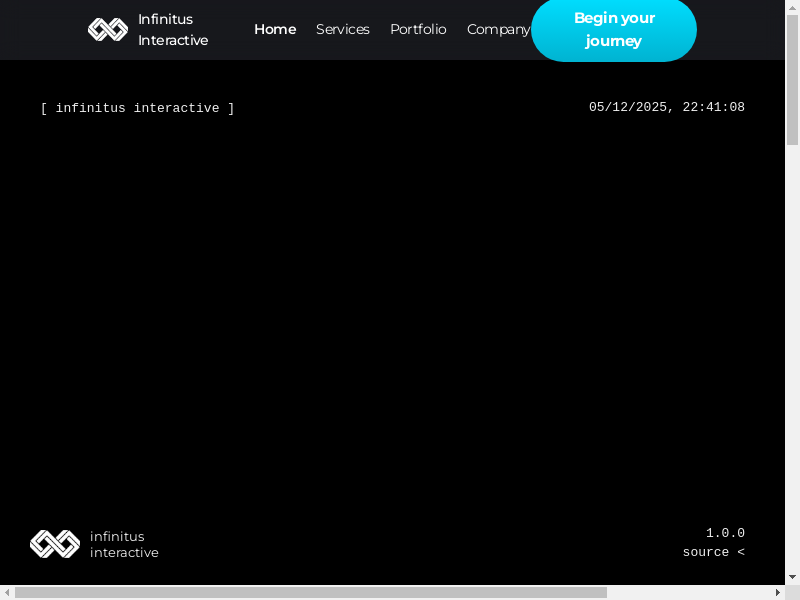800x600 pixels.
Task: Click the horizontal scrollbar right arrow
Action: click(777, 592)
